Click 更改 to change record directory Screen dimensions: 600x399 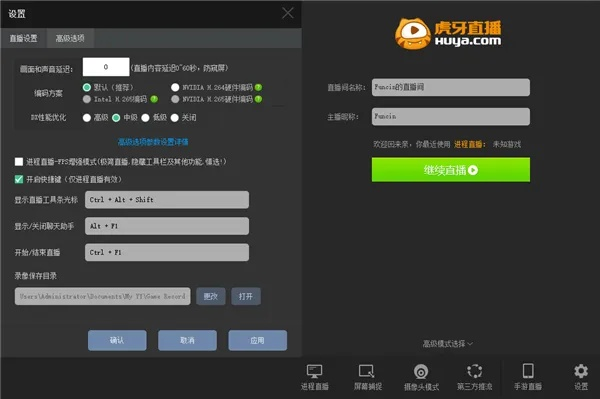(211, 296)
